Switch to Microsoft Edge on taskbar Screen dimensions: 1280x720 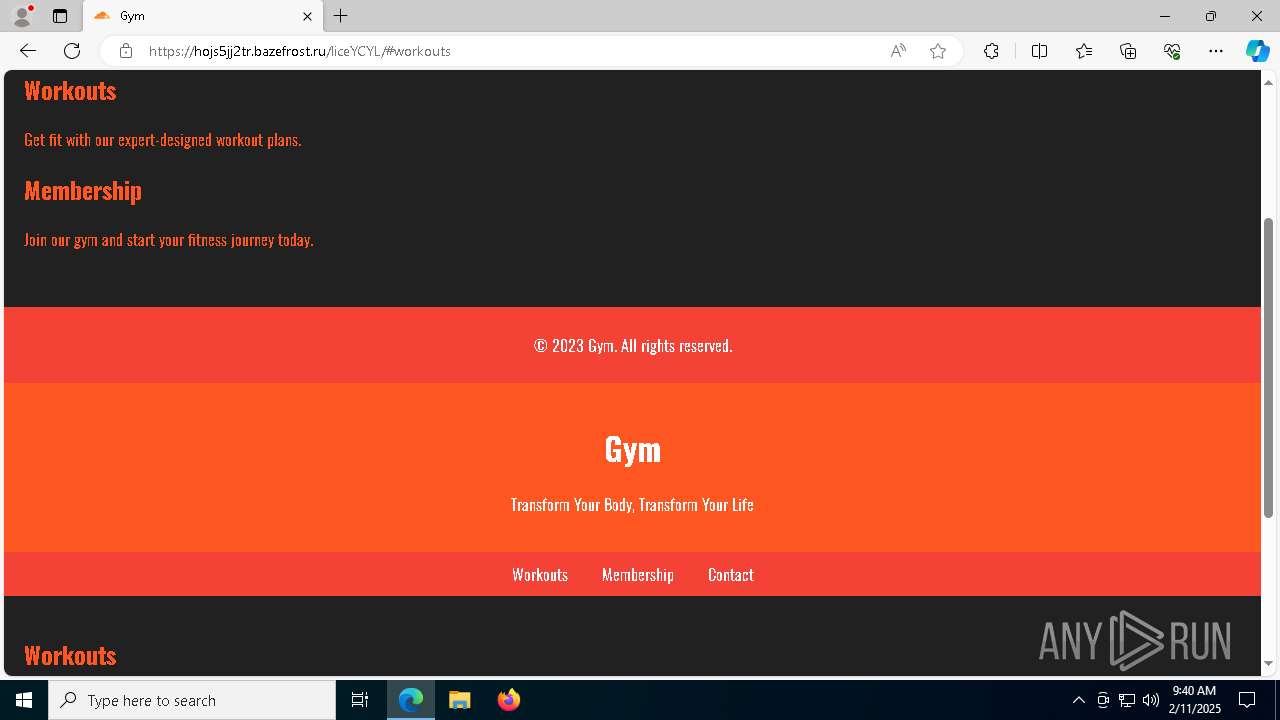pos(411,700)
